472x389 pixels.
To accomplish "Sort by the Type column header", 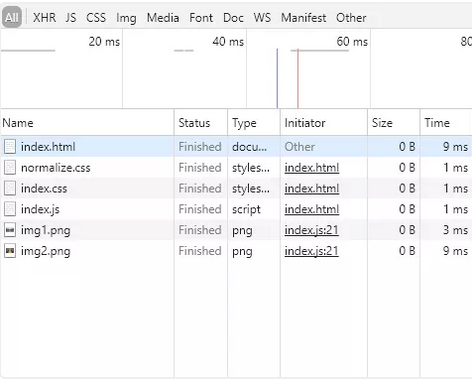I will point(254,123).
